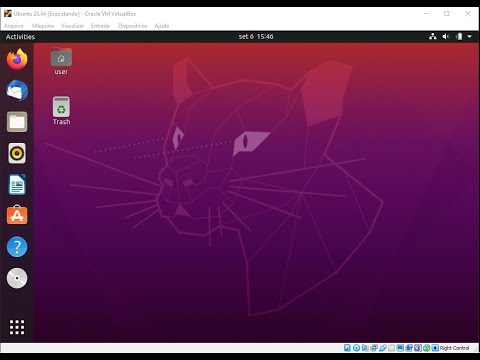Viewport: 480px width, 360px height.
Task: Launch Firefox from the Ubuntu dock
Action: coord(17,59)
